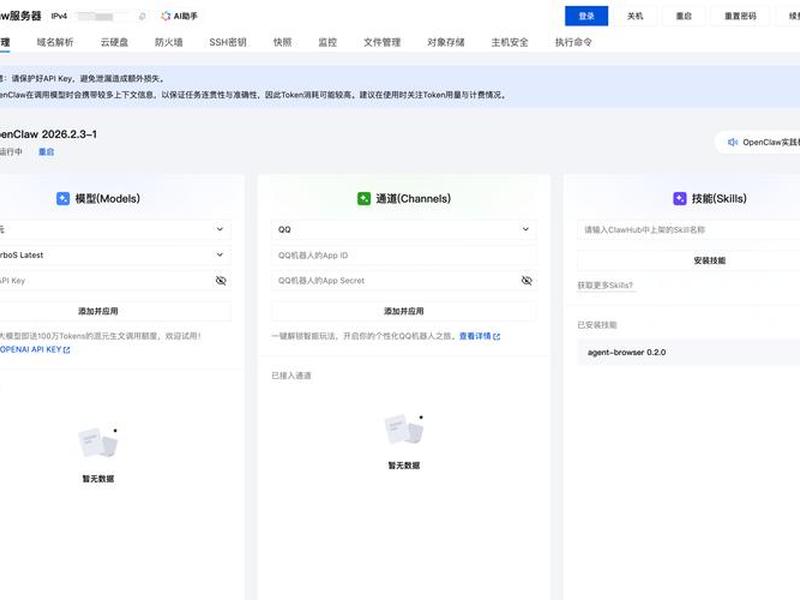The width and height of the screenshot is (800, 600).
Task: Expand the Turbos Latest model dropdown
Action: tap(113, 255)
